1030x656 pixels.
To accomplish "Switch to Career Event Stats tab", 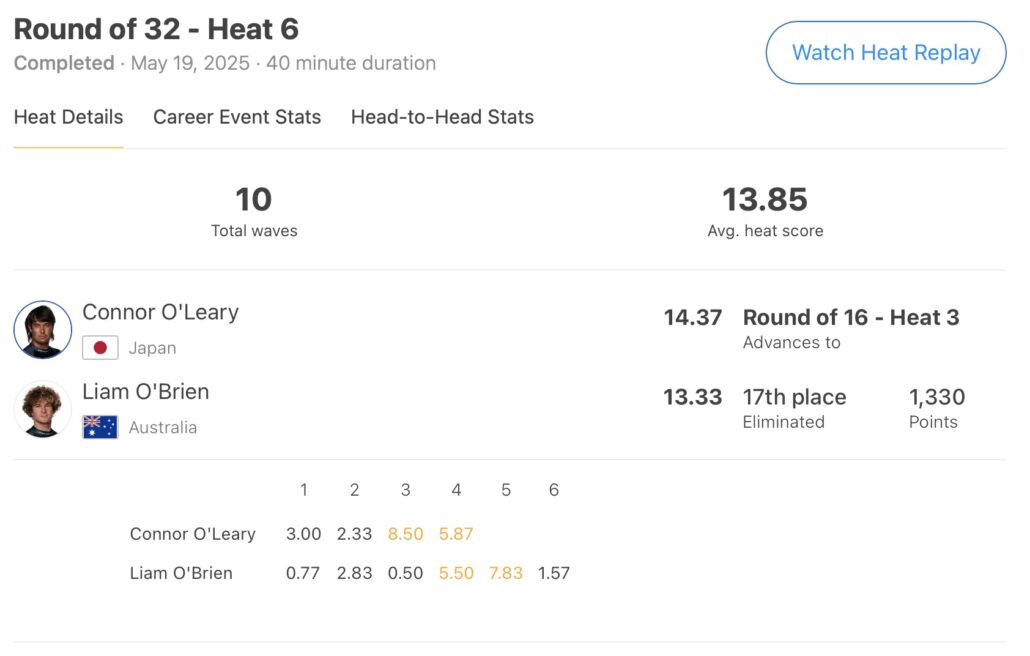I will (x=237, y=117).
